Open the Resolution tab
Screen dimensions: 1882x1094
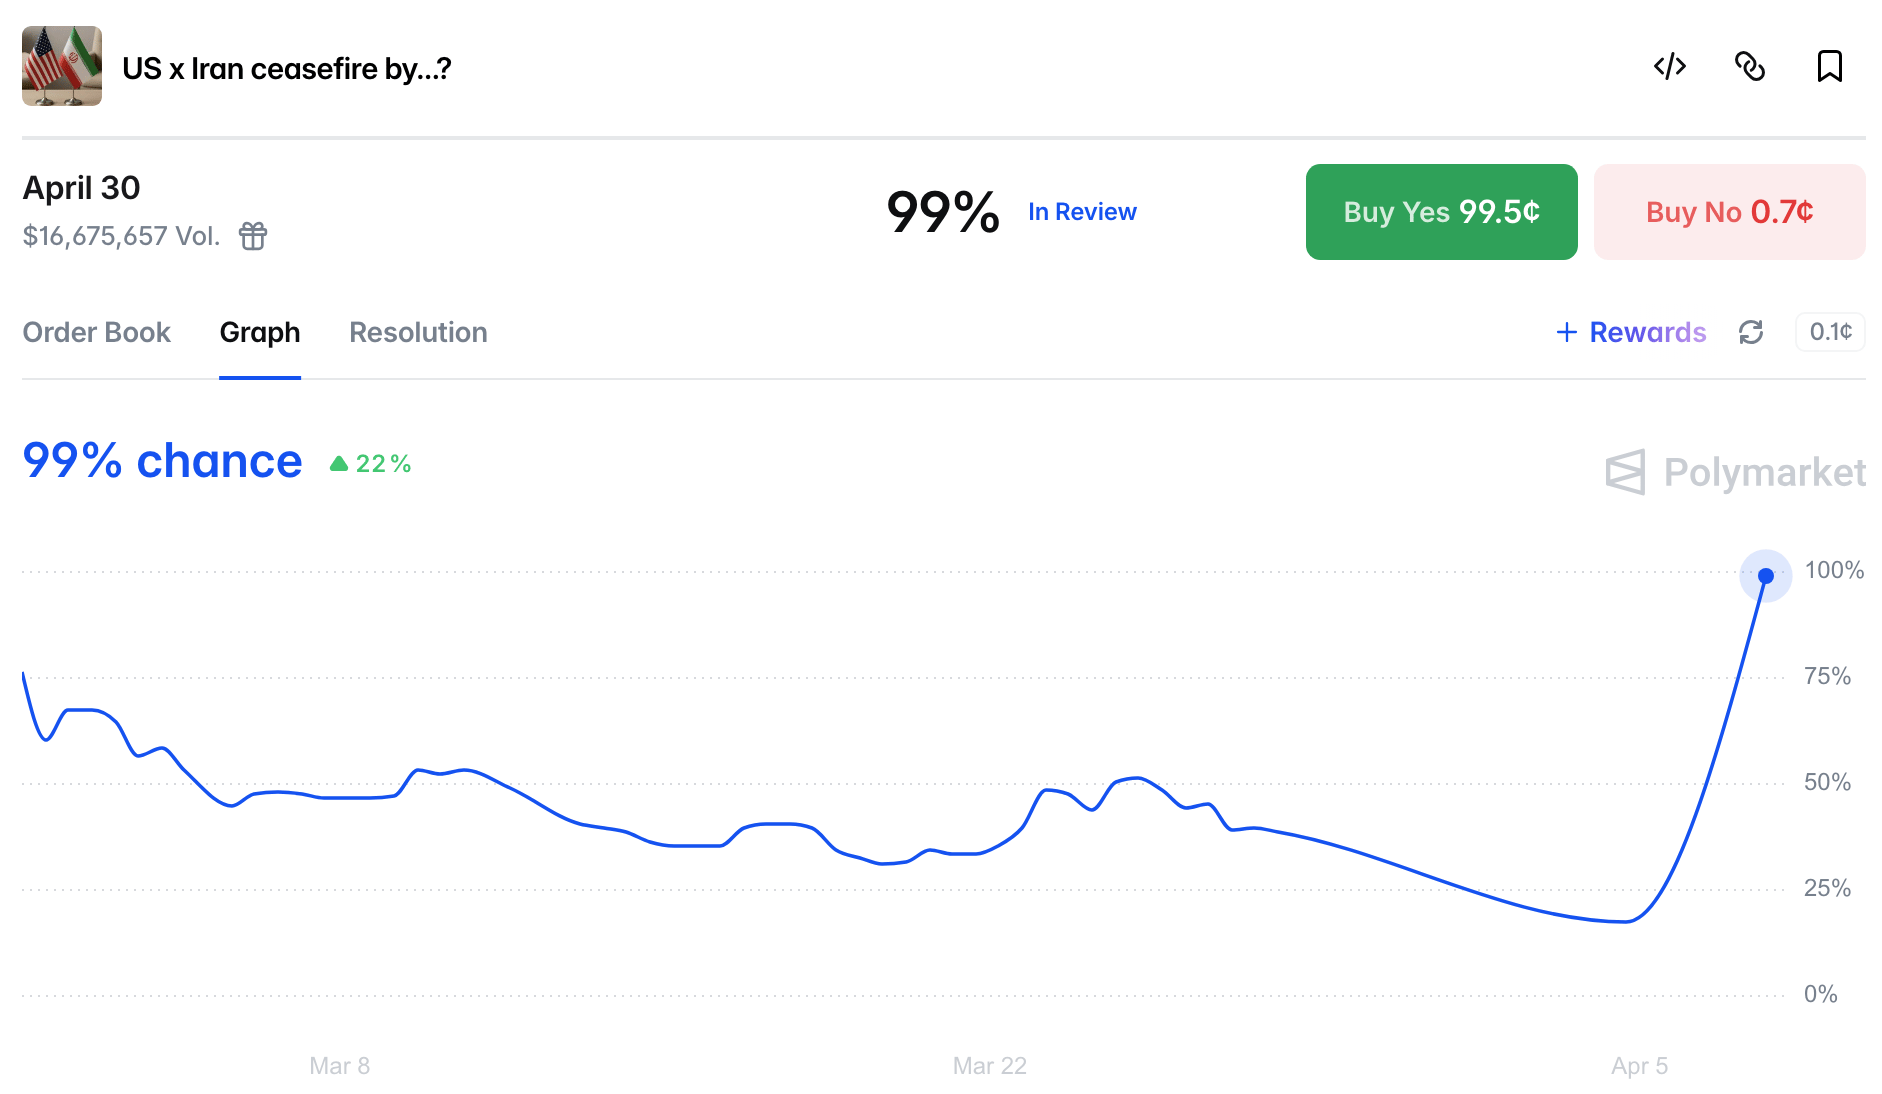(418, 332)
